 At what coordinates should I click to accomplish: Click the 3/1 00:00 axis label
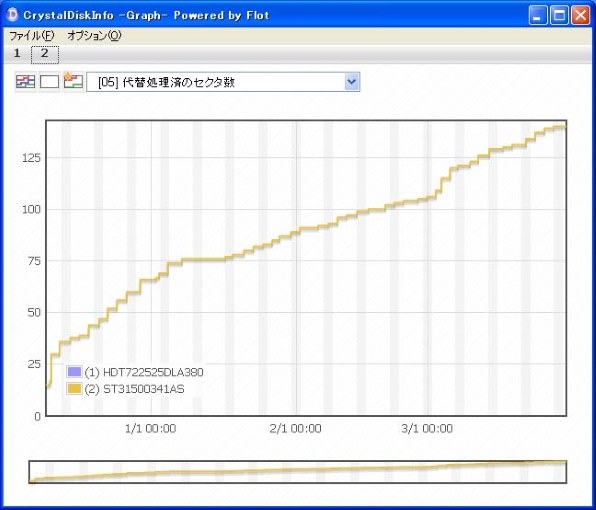point(427,429)
